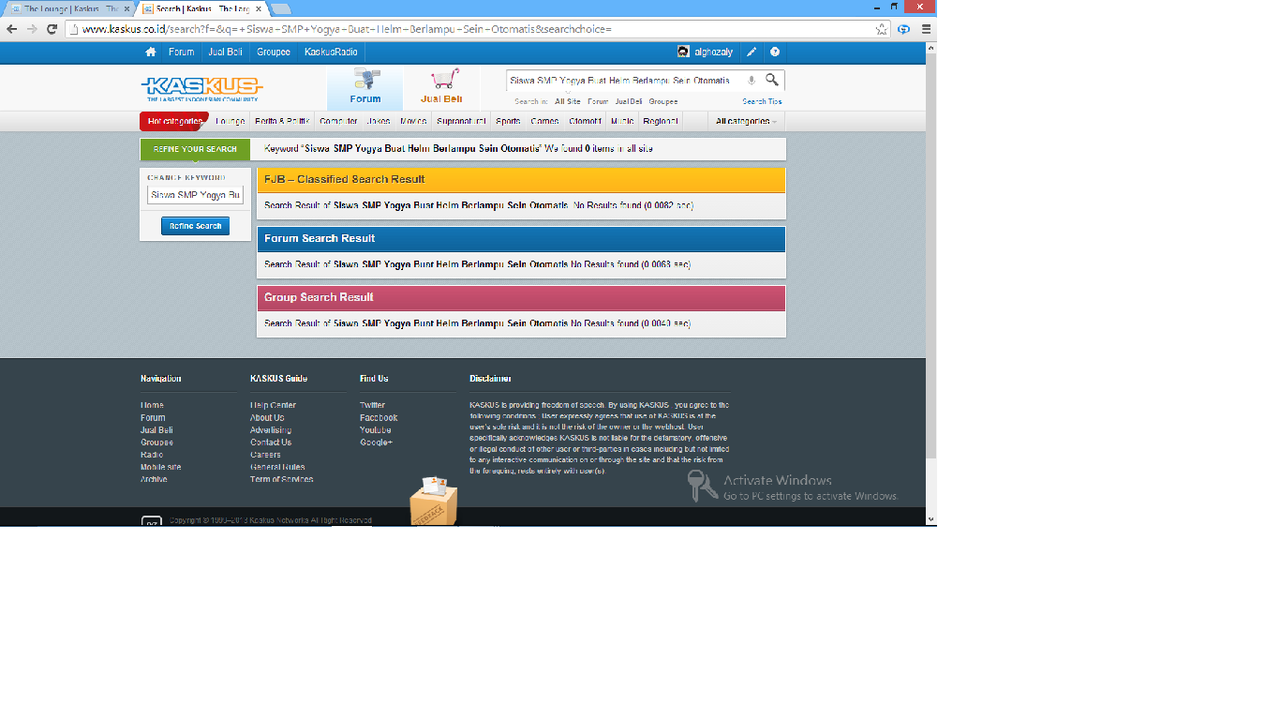Select Forum search scope under search box
Screen dimensions: 1280x720
598,101
